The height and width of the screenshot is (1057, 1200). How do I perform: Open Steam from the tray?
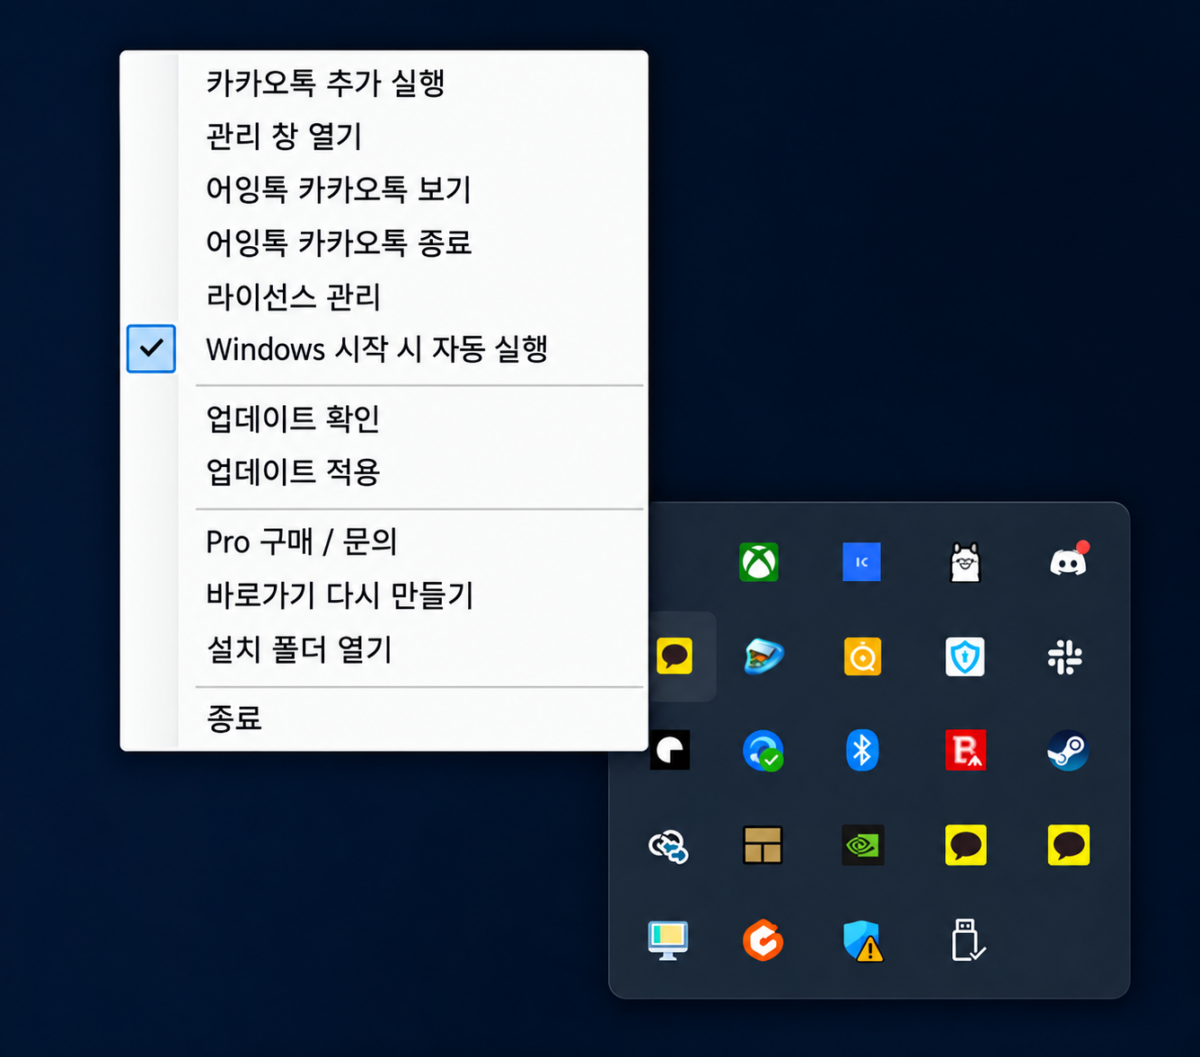tap(1068, 750)
